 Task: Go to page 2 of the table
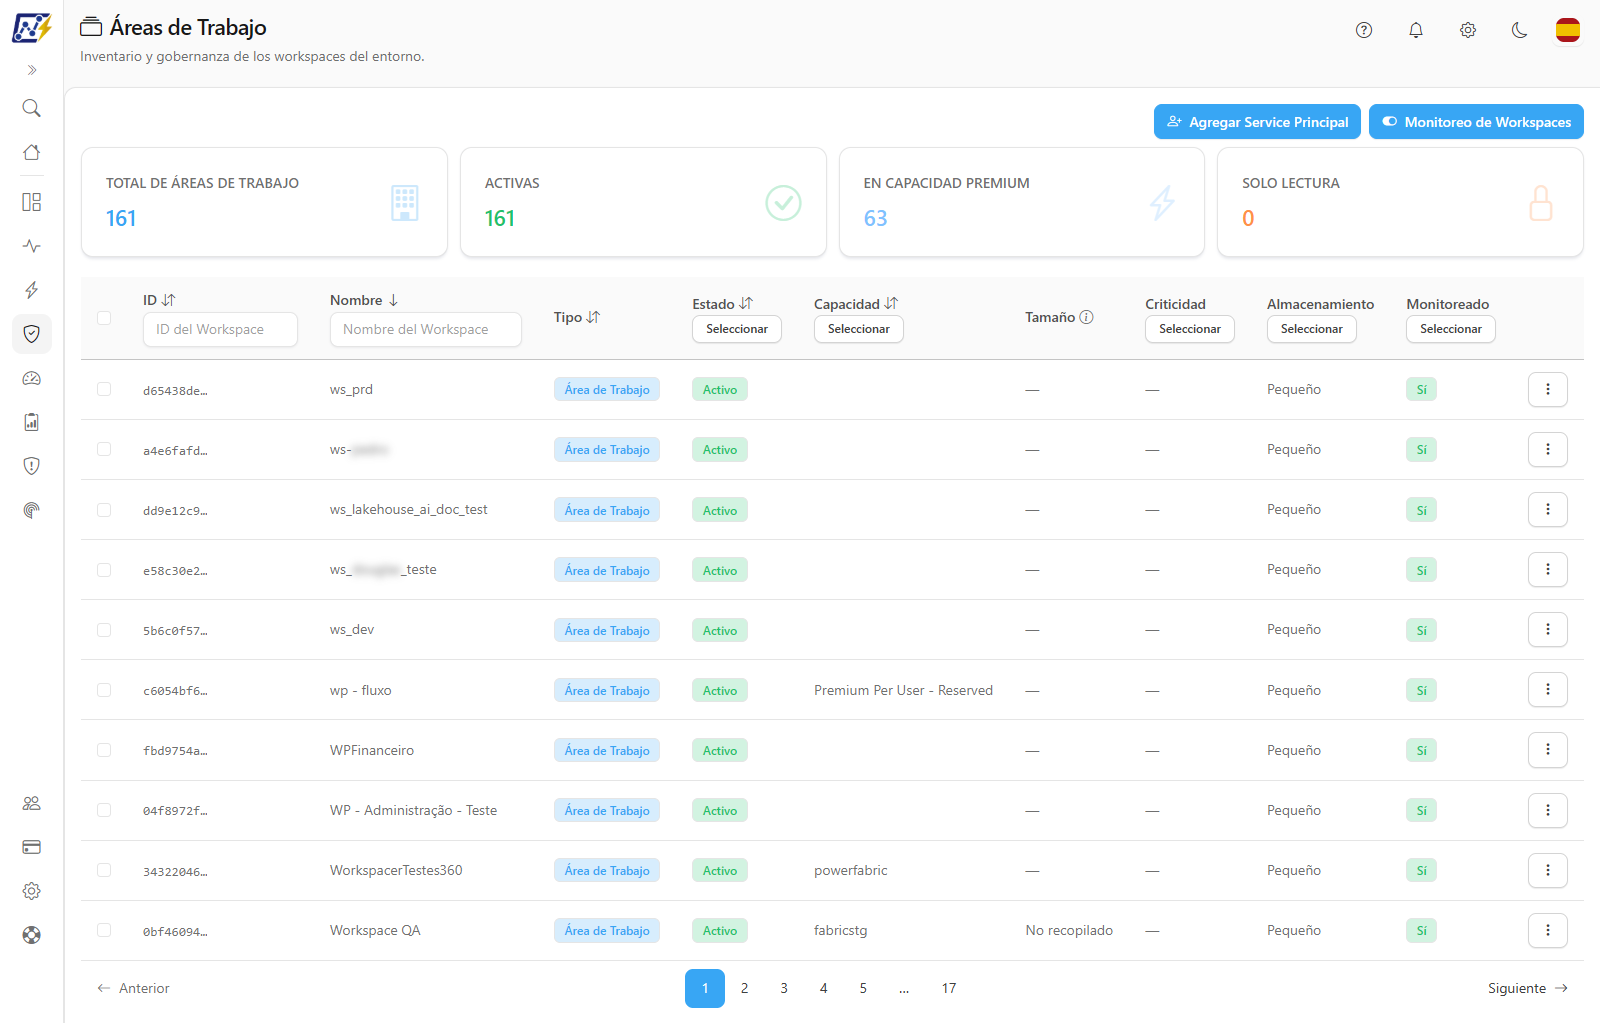click(x=744, y=988)
